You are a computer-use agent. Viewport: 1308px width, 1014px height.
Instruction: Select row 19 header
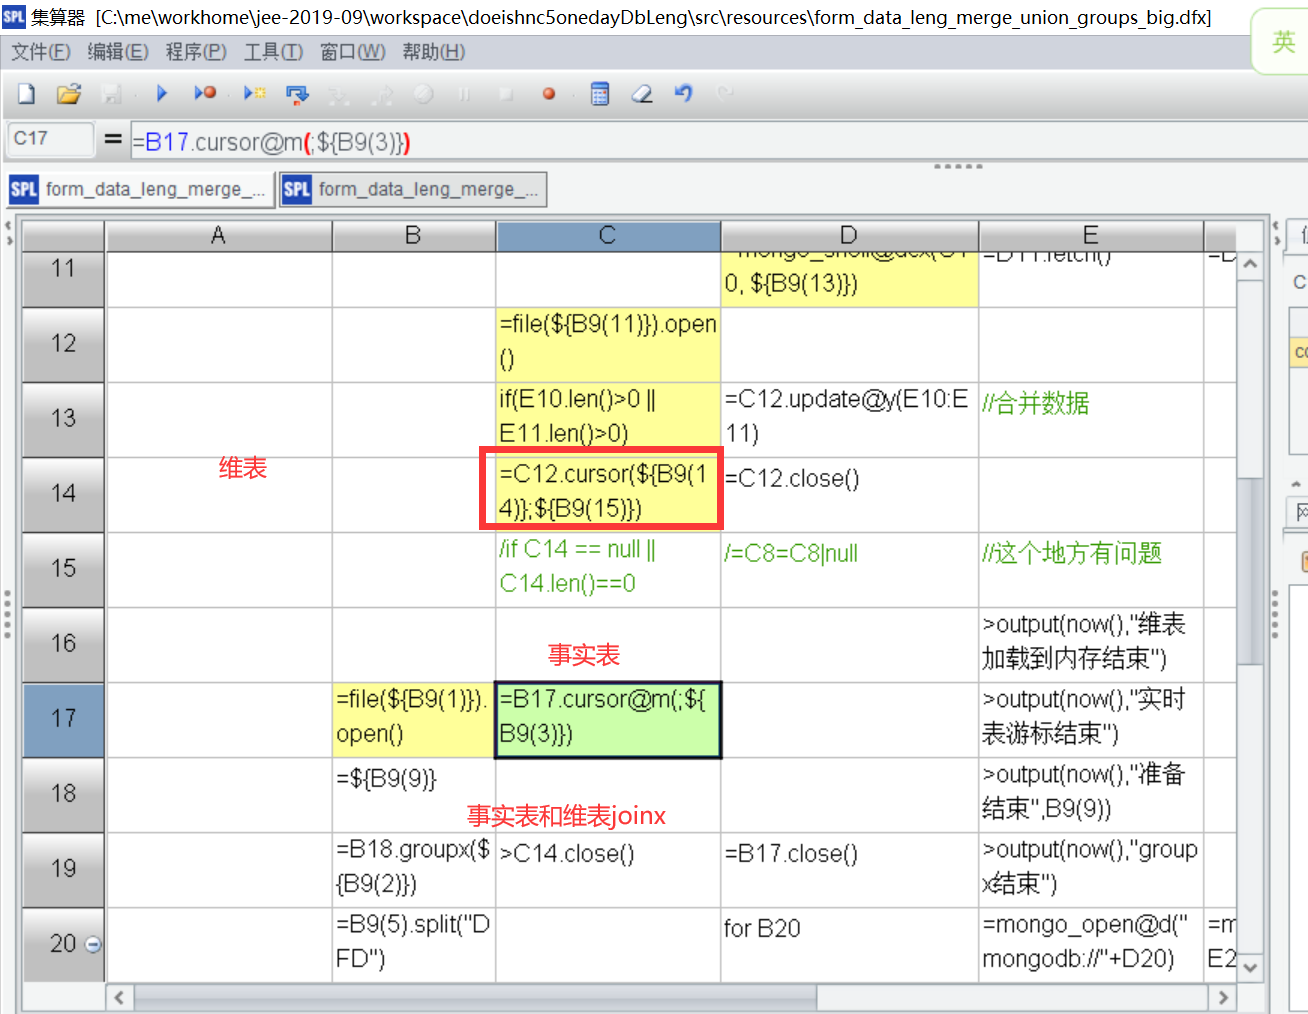tap(63, 869)
